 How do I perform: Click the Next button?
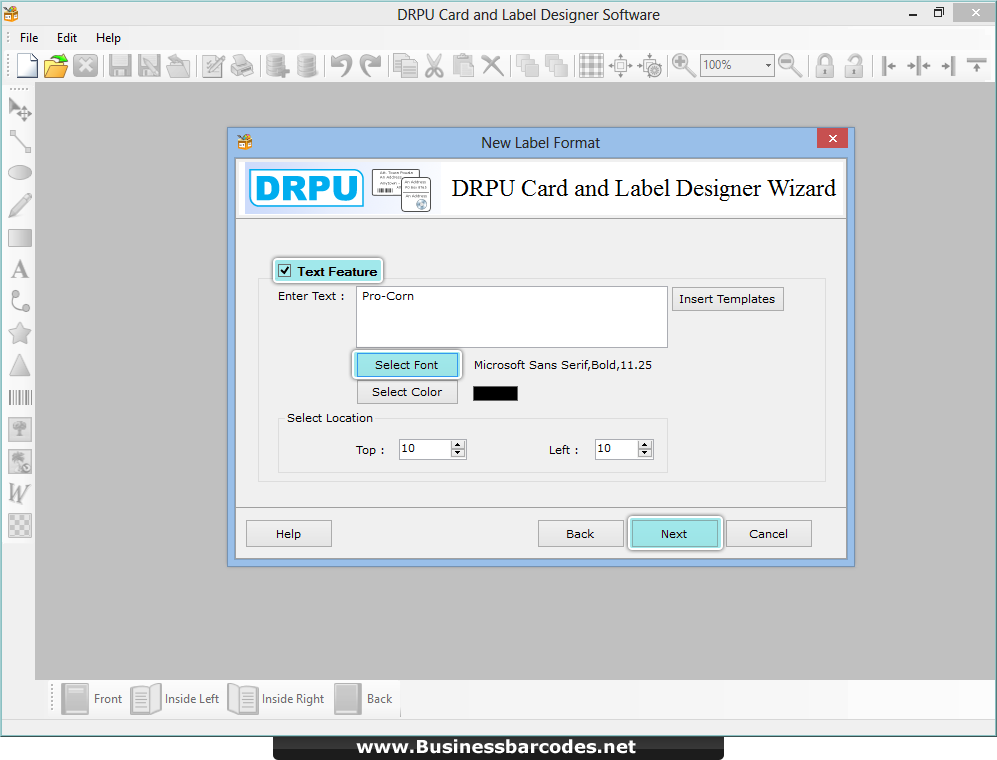click(674, 534)
